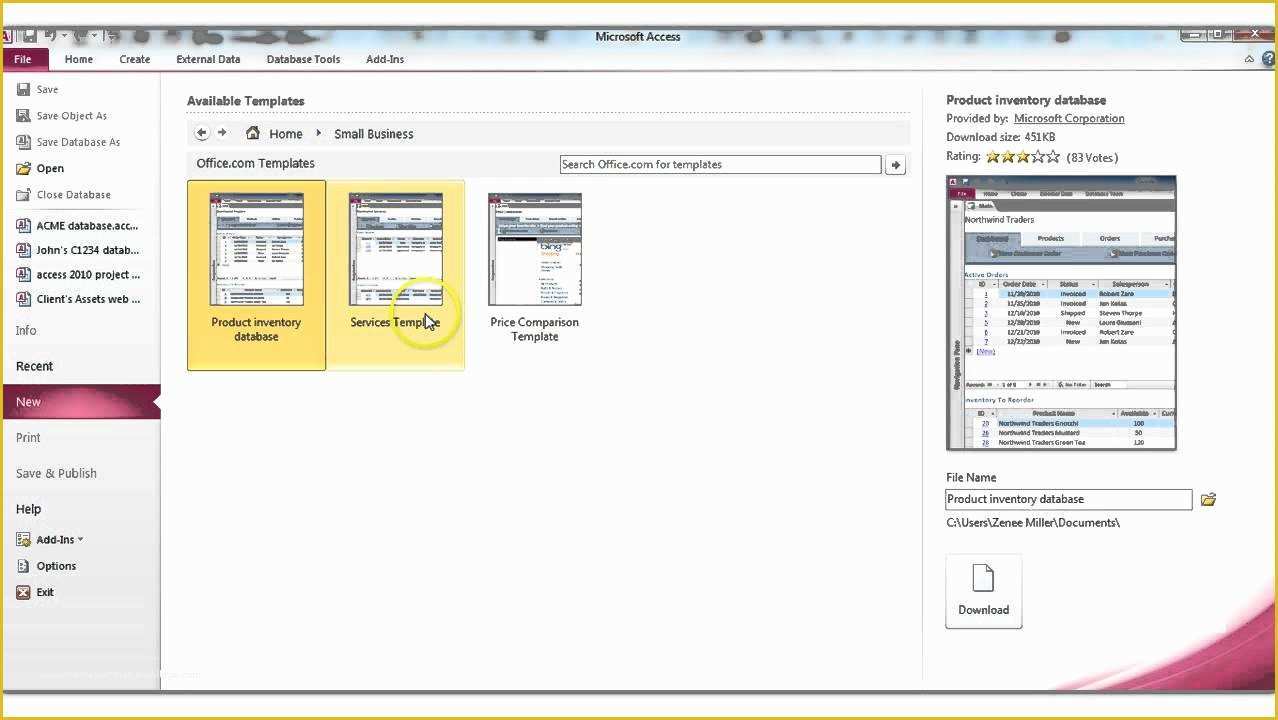Select Recent in the backstage sidebar
Viewport: 1278px width, 720px height.
pos(34,366)
